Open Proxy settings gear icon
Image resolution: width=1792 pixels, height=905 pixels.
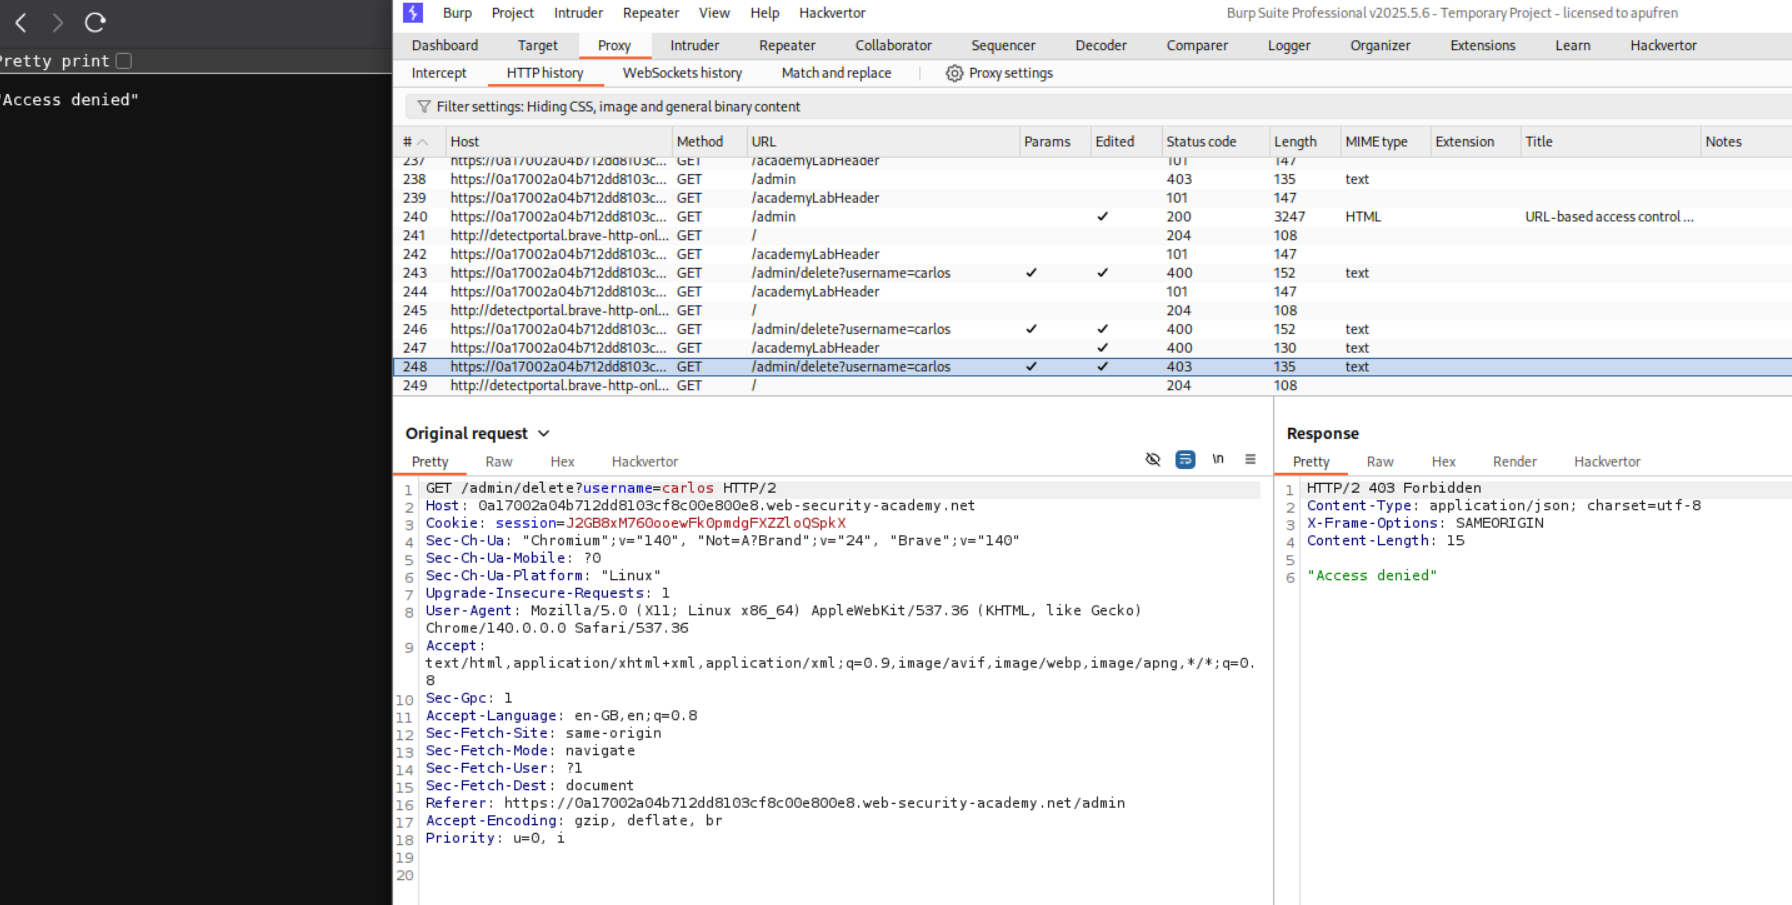click(954, 73)
